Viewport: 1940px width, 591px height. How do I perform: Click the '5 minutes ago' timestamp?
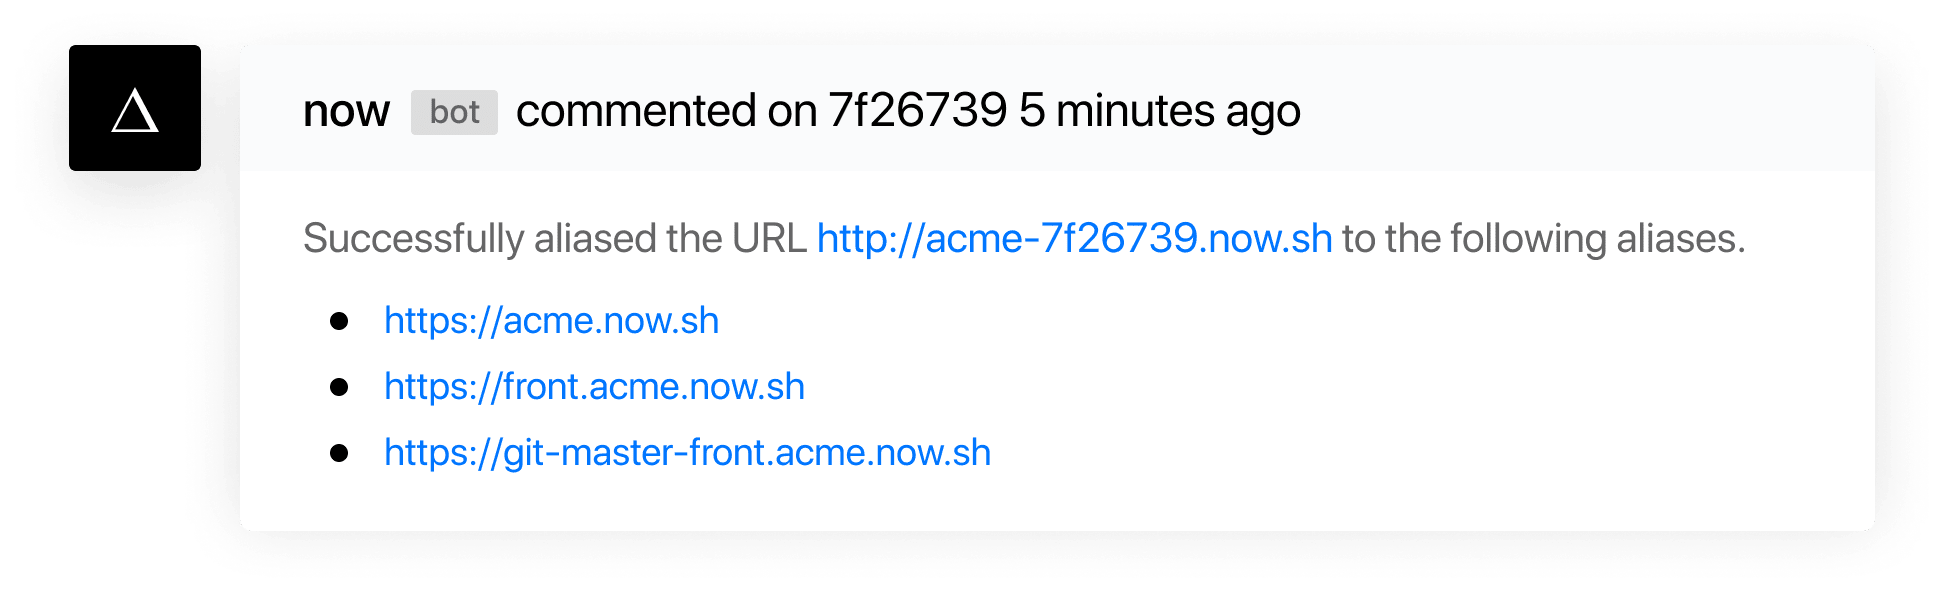[x=1159, y=110]
